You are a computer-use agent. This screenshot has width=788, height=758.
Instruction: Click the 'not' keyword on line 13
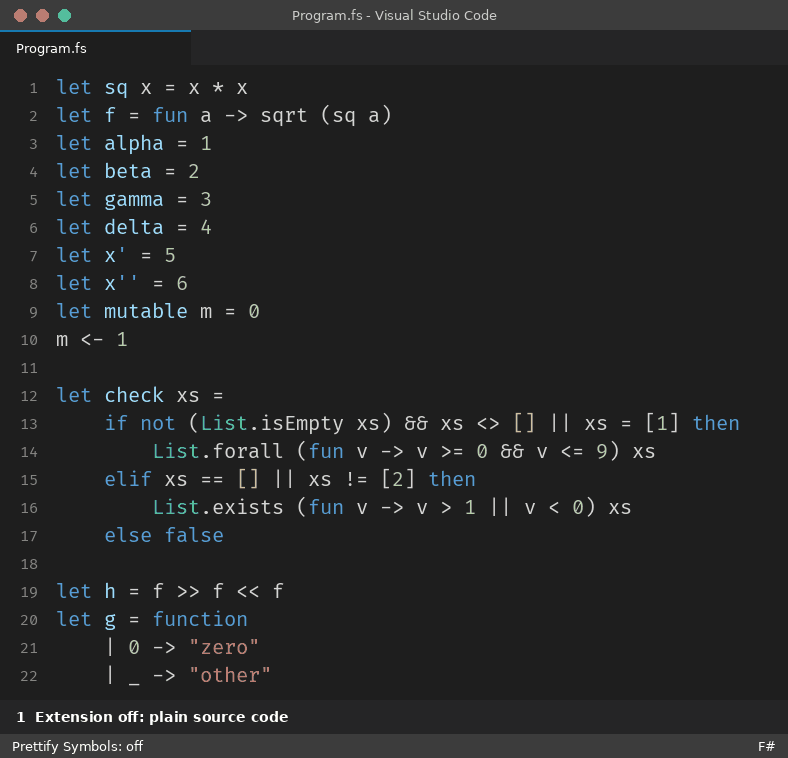click(158, 424)
